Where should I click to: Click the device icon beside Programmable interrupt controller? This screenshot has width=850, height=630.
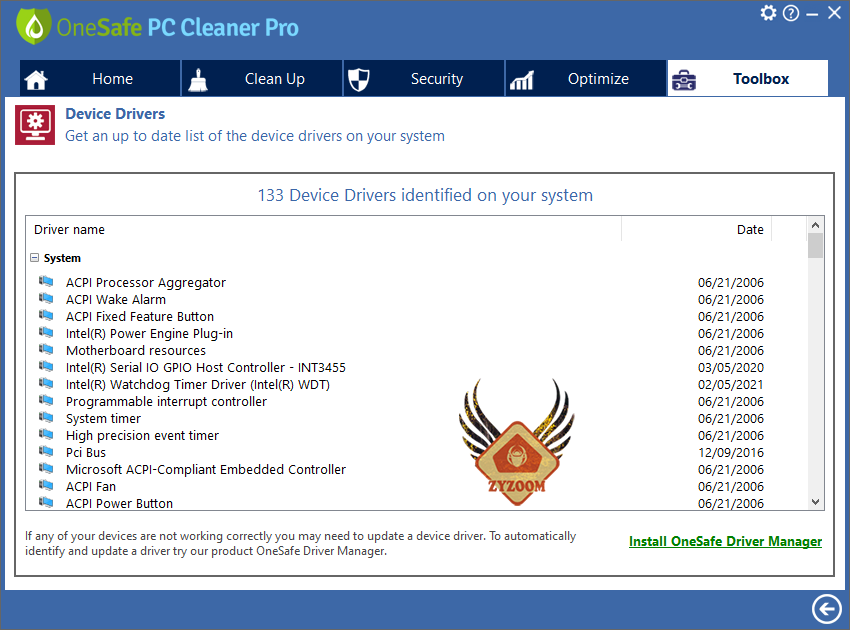click(x=46, y=400)
